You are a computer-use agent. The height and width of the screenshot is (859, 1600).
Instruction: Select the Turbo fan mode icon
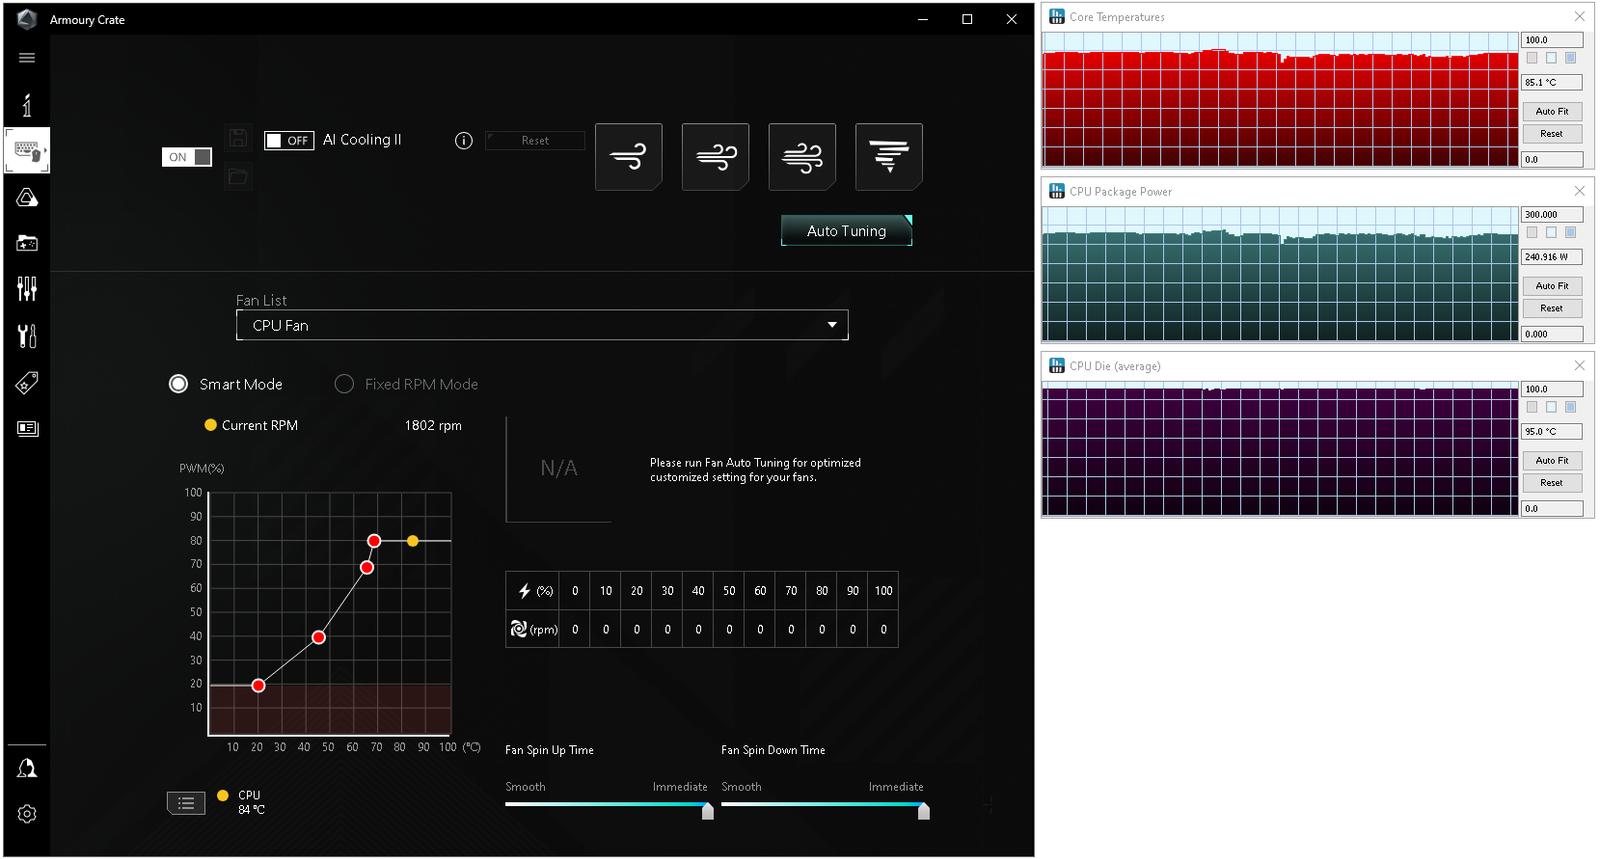pyautogui.click(x=802, y=157)
